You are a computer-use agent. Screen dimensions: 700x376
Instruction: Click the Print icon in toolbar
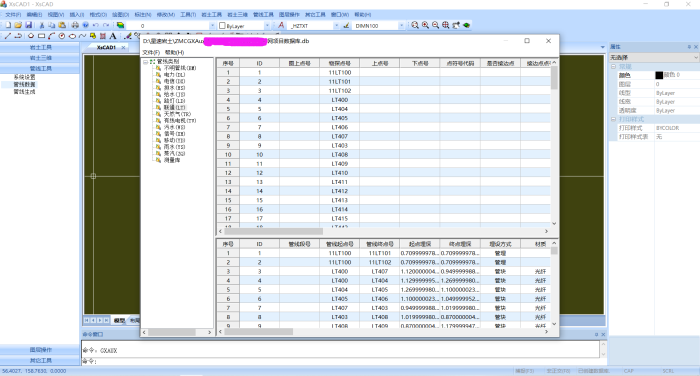(x=75, y=25)
